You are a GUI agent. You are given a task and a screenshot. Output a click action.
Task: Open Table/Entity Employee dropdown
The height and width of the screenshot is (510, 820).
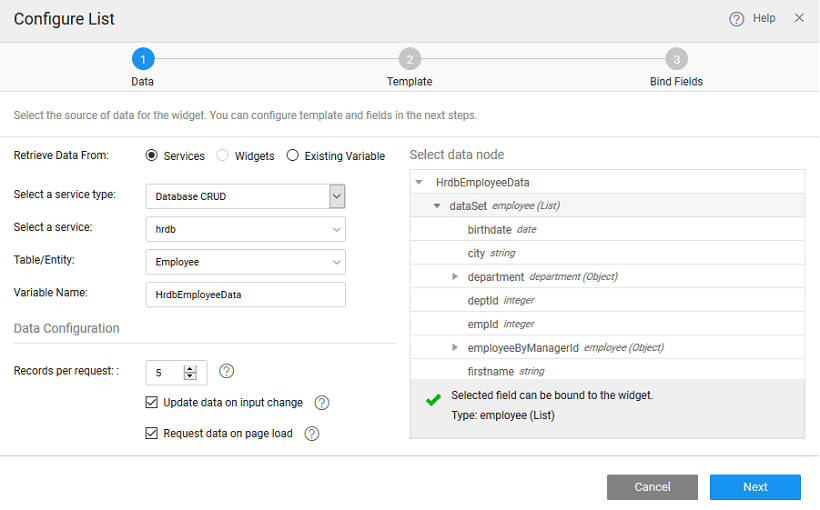(245, 262)
